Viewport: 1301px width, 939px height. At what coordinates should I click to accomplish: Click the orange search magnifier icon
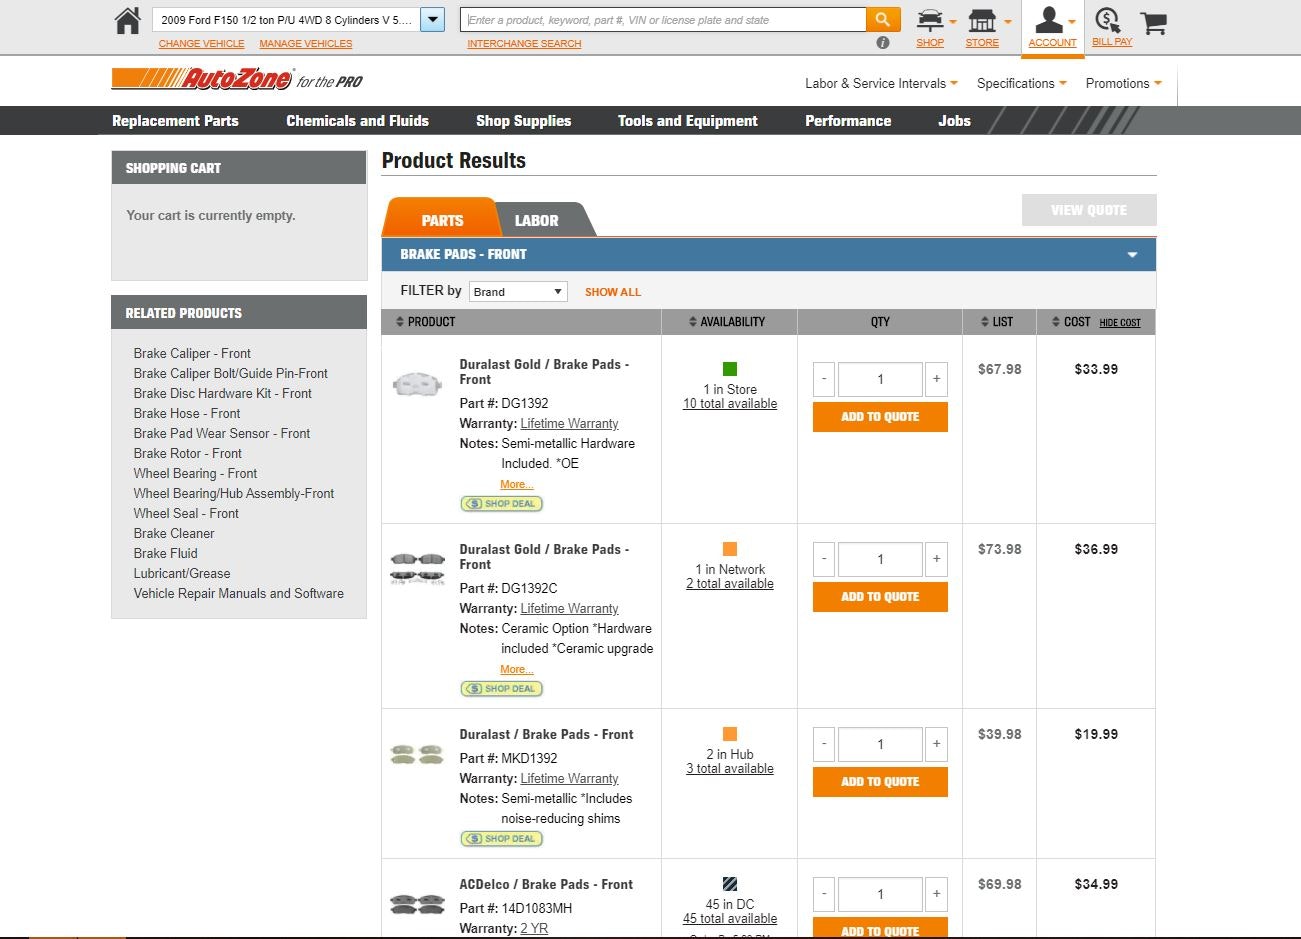[x=881, y=19]
